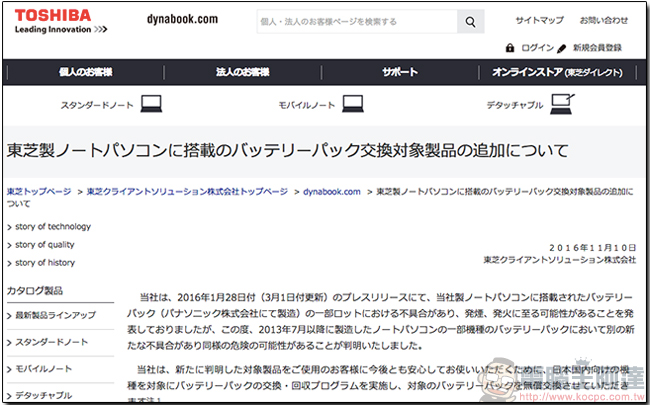The image size is (650, 405).
Task: Follow the dynabook.com breadcrumb link
Action: point(332,192)
